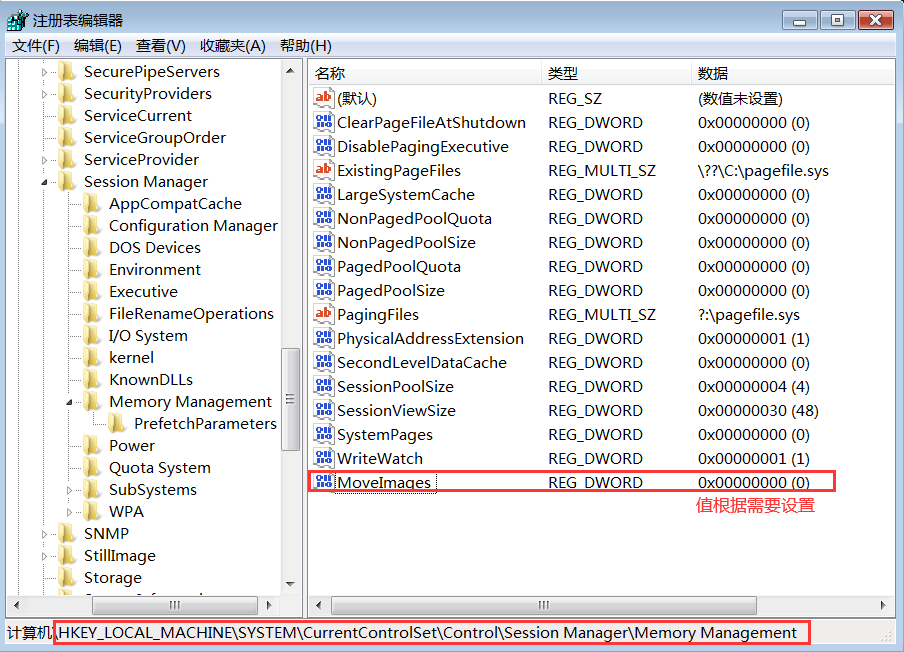Click the PrefetchParameters folder icon
The image size is (904, 652).
click(118, 424)
